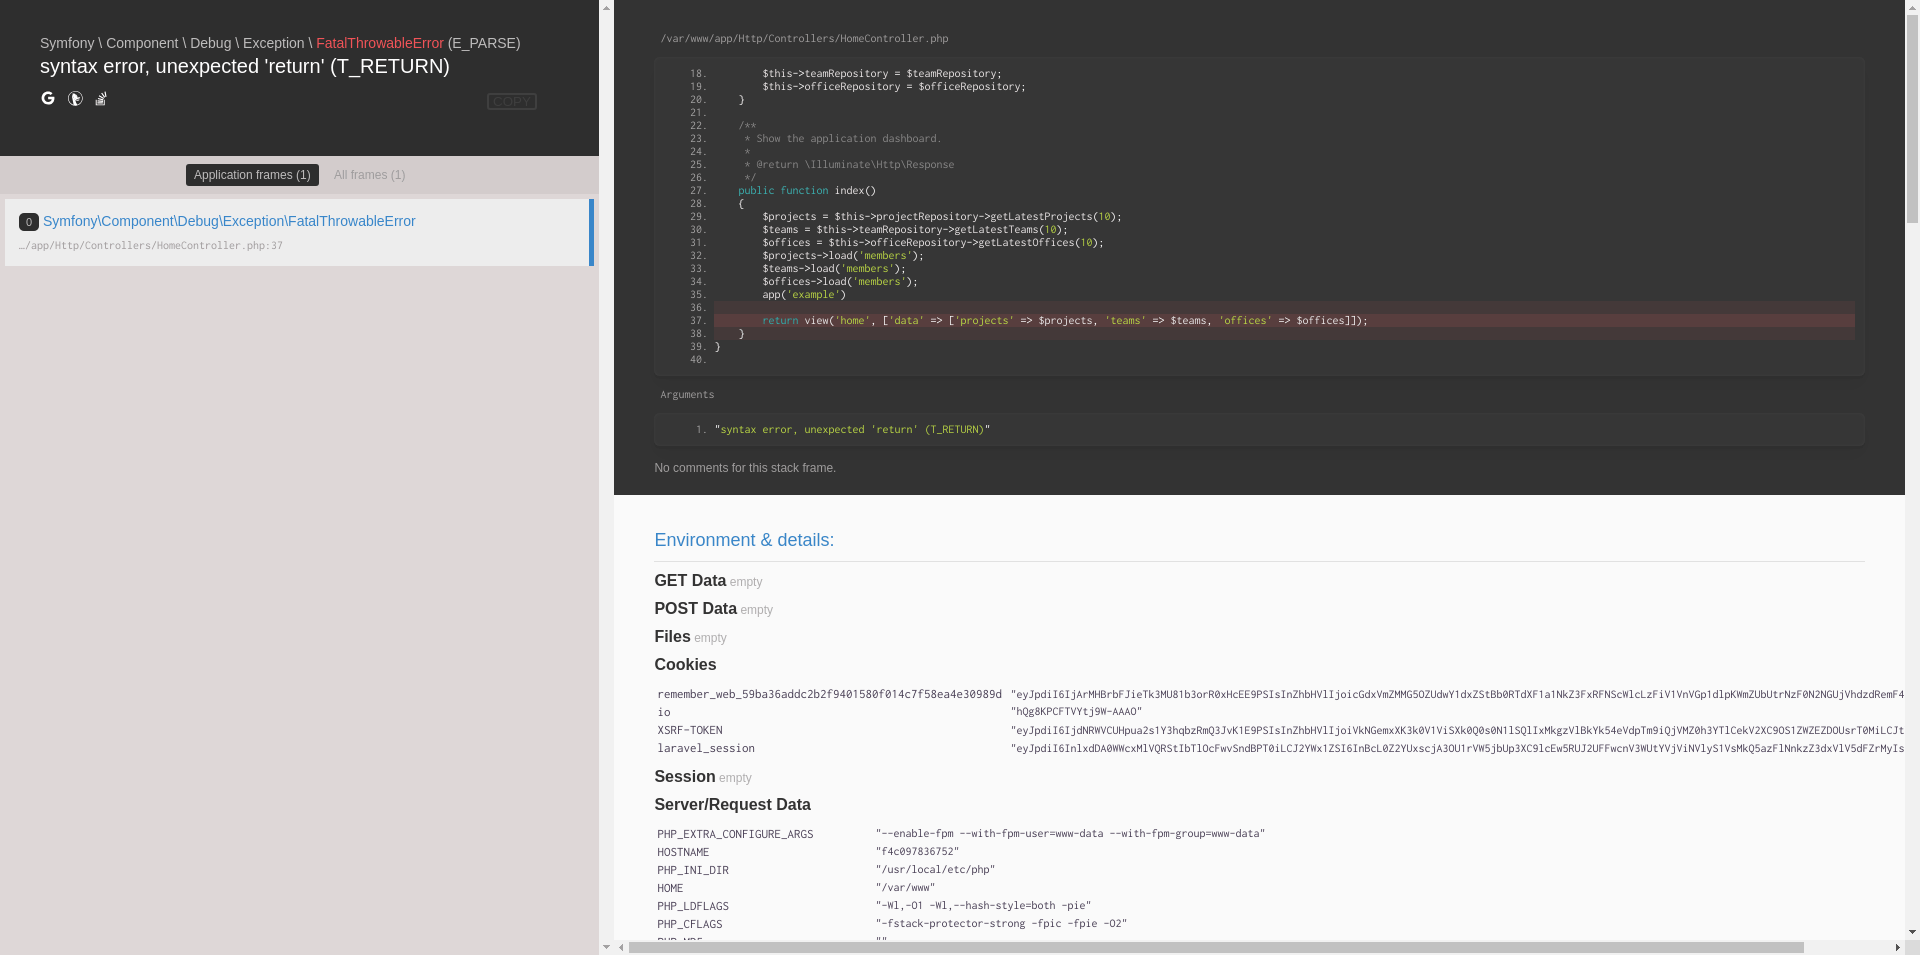Image resolution: width=1920 pixels, height=955 pixels.
Task: Select the XSRF-TOKEN cookie row
Action: point(690,730)
